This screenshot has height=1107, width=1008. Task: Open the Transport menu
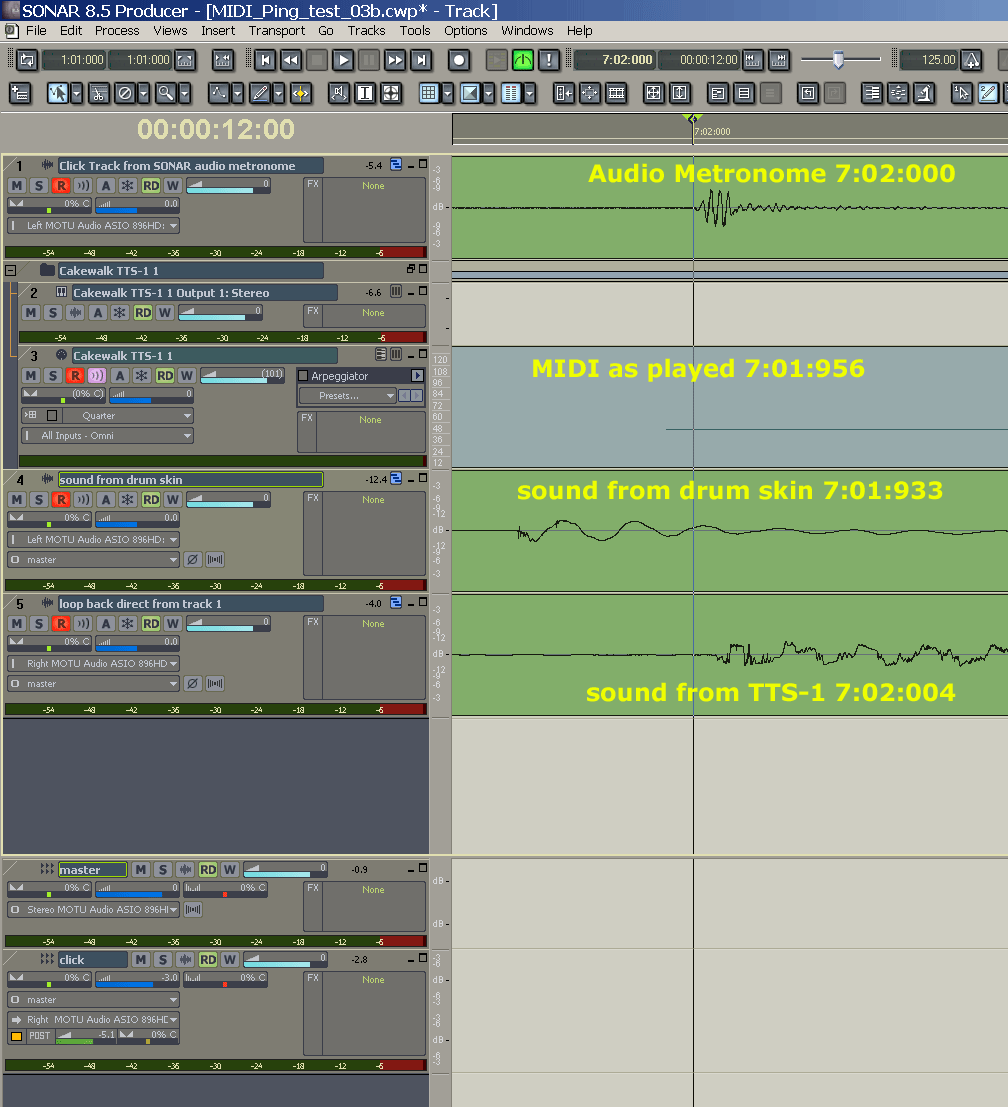click(x=277, y=31)
